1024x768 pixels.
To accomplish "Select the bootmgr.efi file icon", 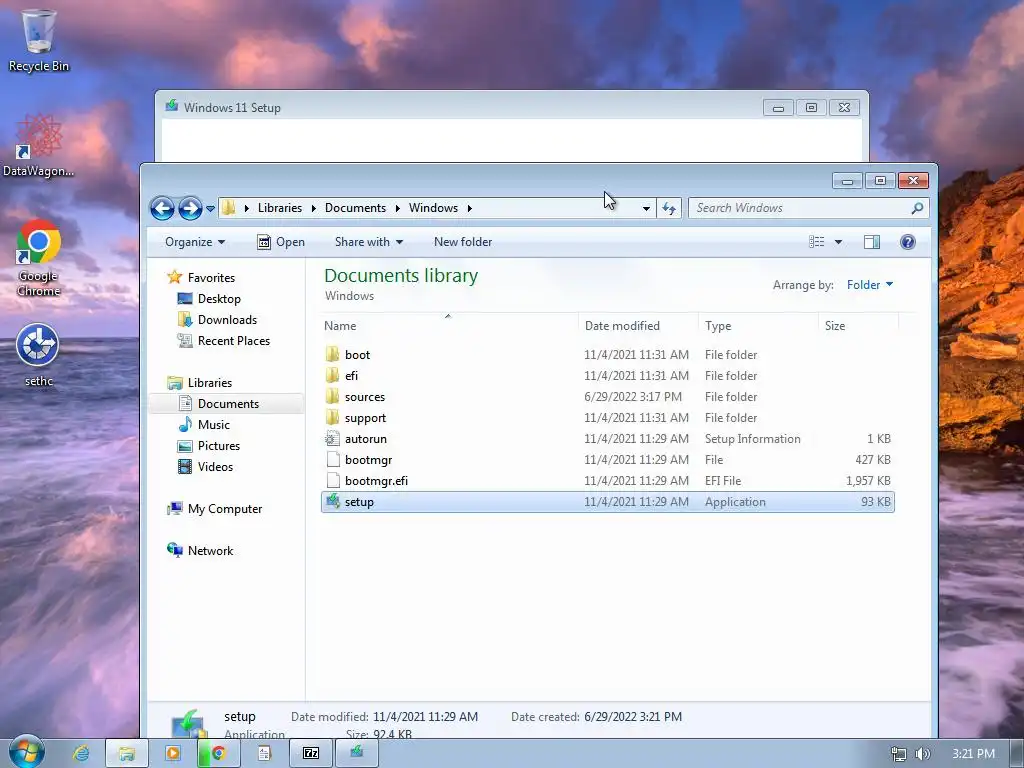I will (x=332, y=481).
